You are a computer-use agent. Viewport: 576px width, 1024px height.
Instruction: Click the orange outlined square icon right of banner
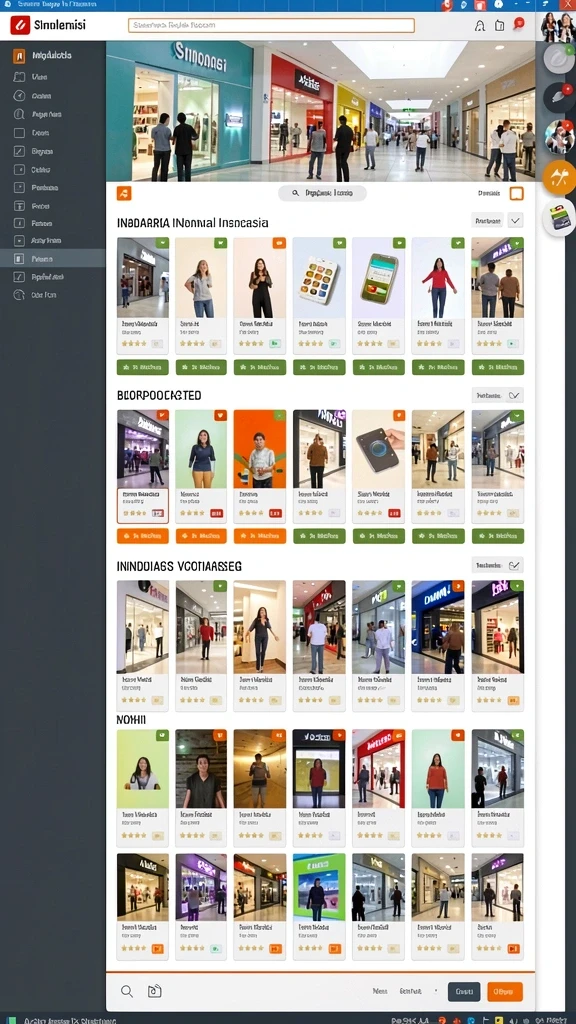(x=517, y=193)
